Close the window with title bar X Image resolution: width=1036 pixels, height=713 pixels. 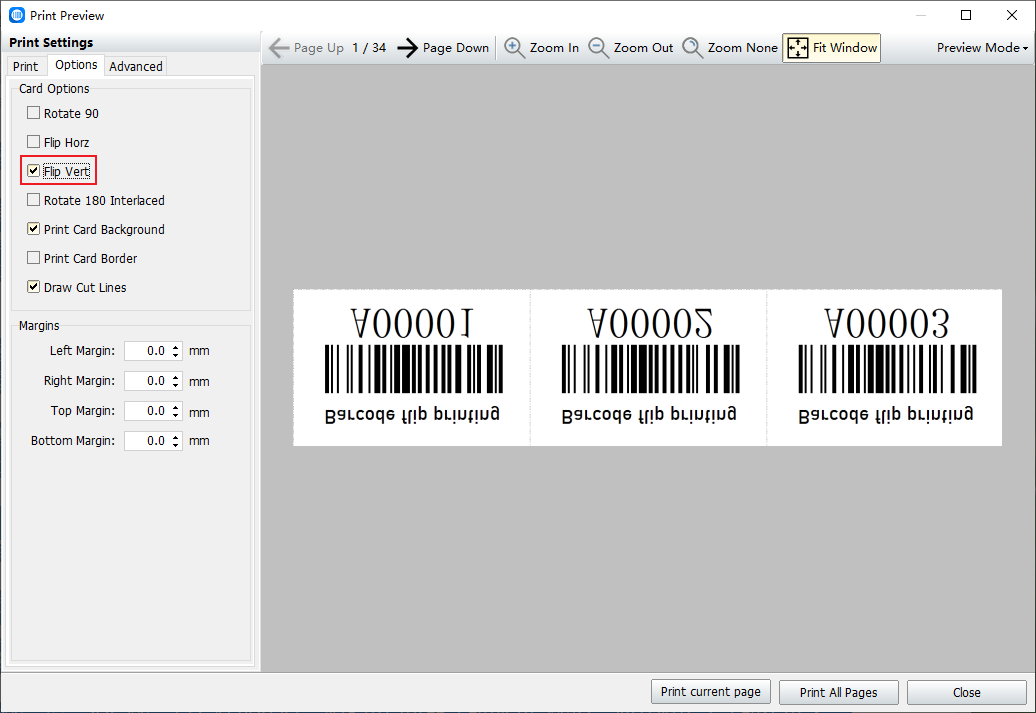(1012, 15)
